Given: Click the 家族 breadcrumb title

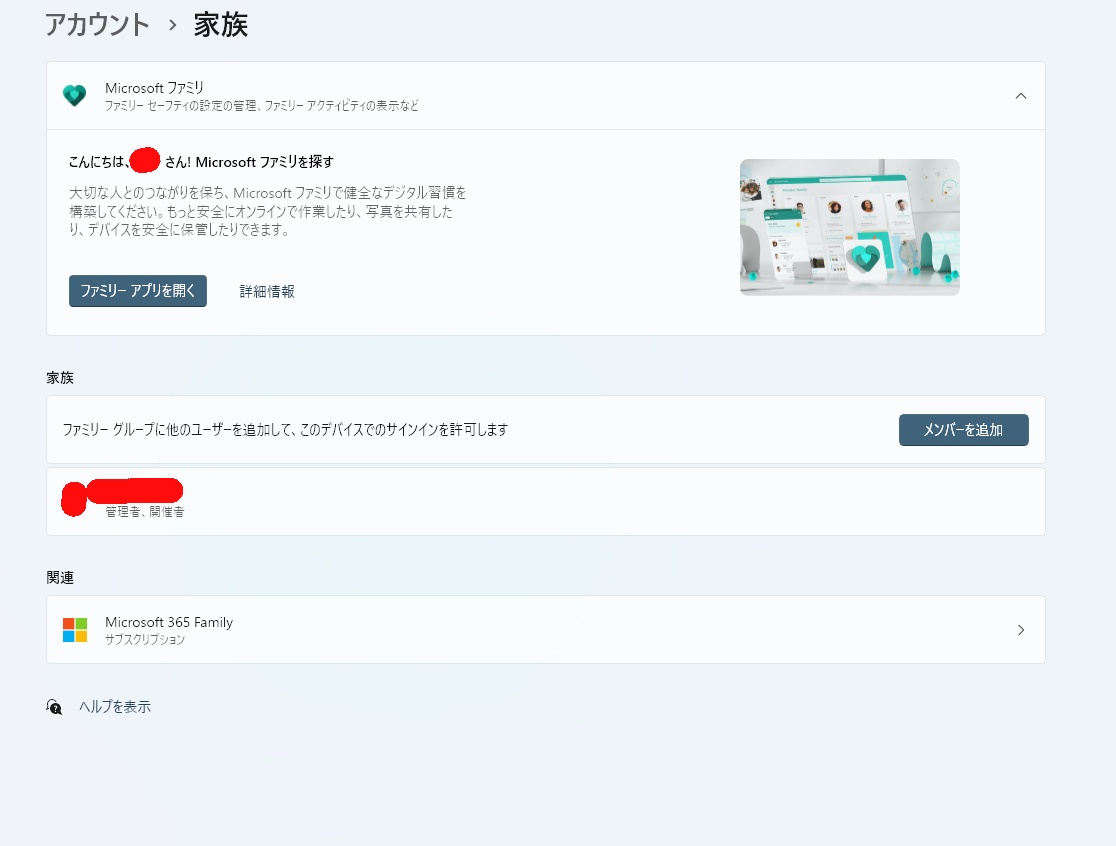Looking at the screenshot, I should (221, 25).
